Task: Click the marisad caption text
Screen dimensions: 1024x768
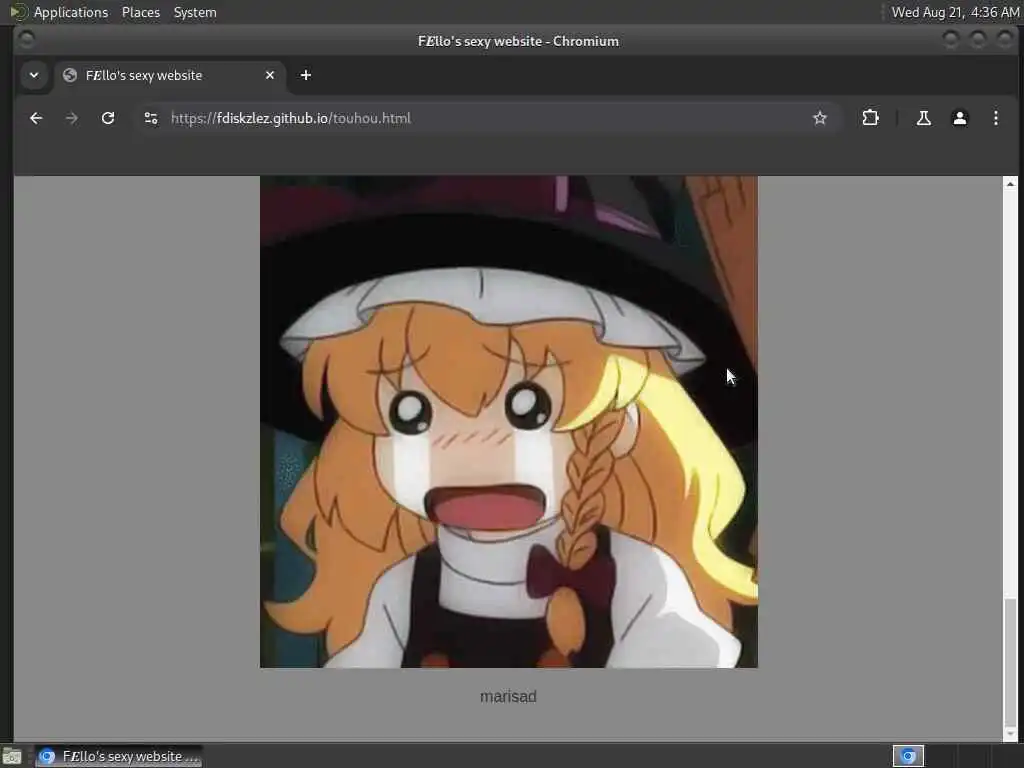Action: point(508,697)
